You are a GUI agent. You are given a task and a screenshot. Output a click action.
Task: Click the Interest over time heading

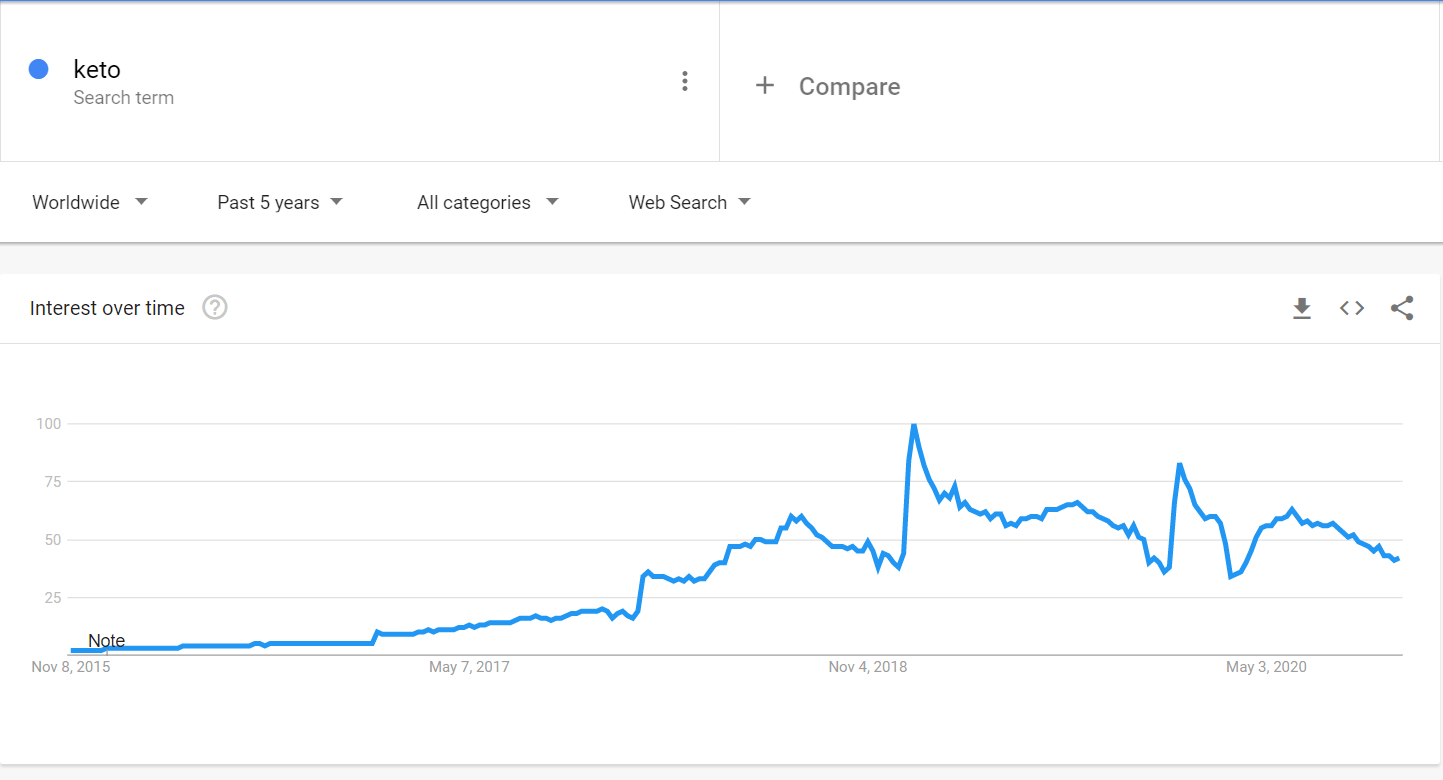(107, 308)
